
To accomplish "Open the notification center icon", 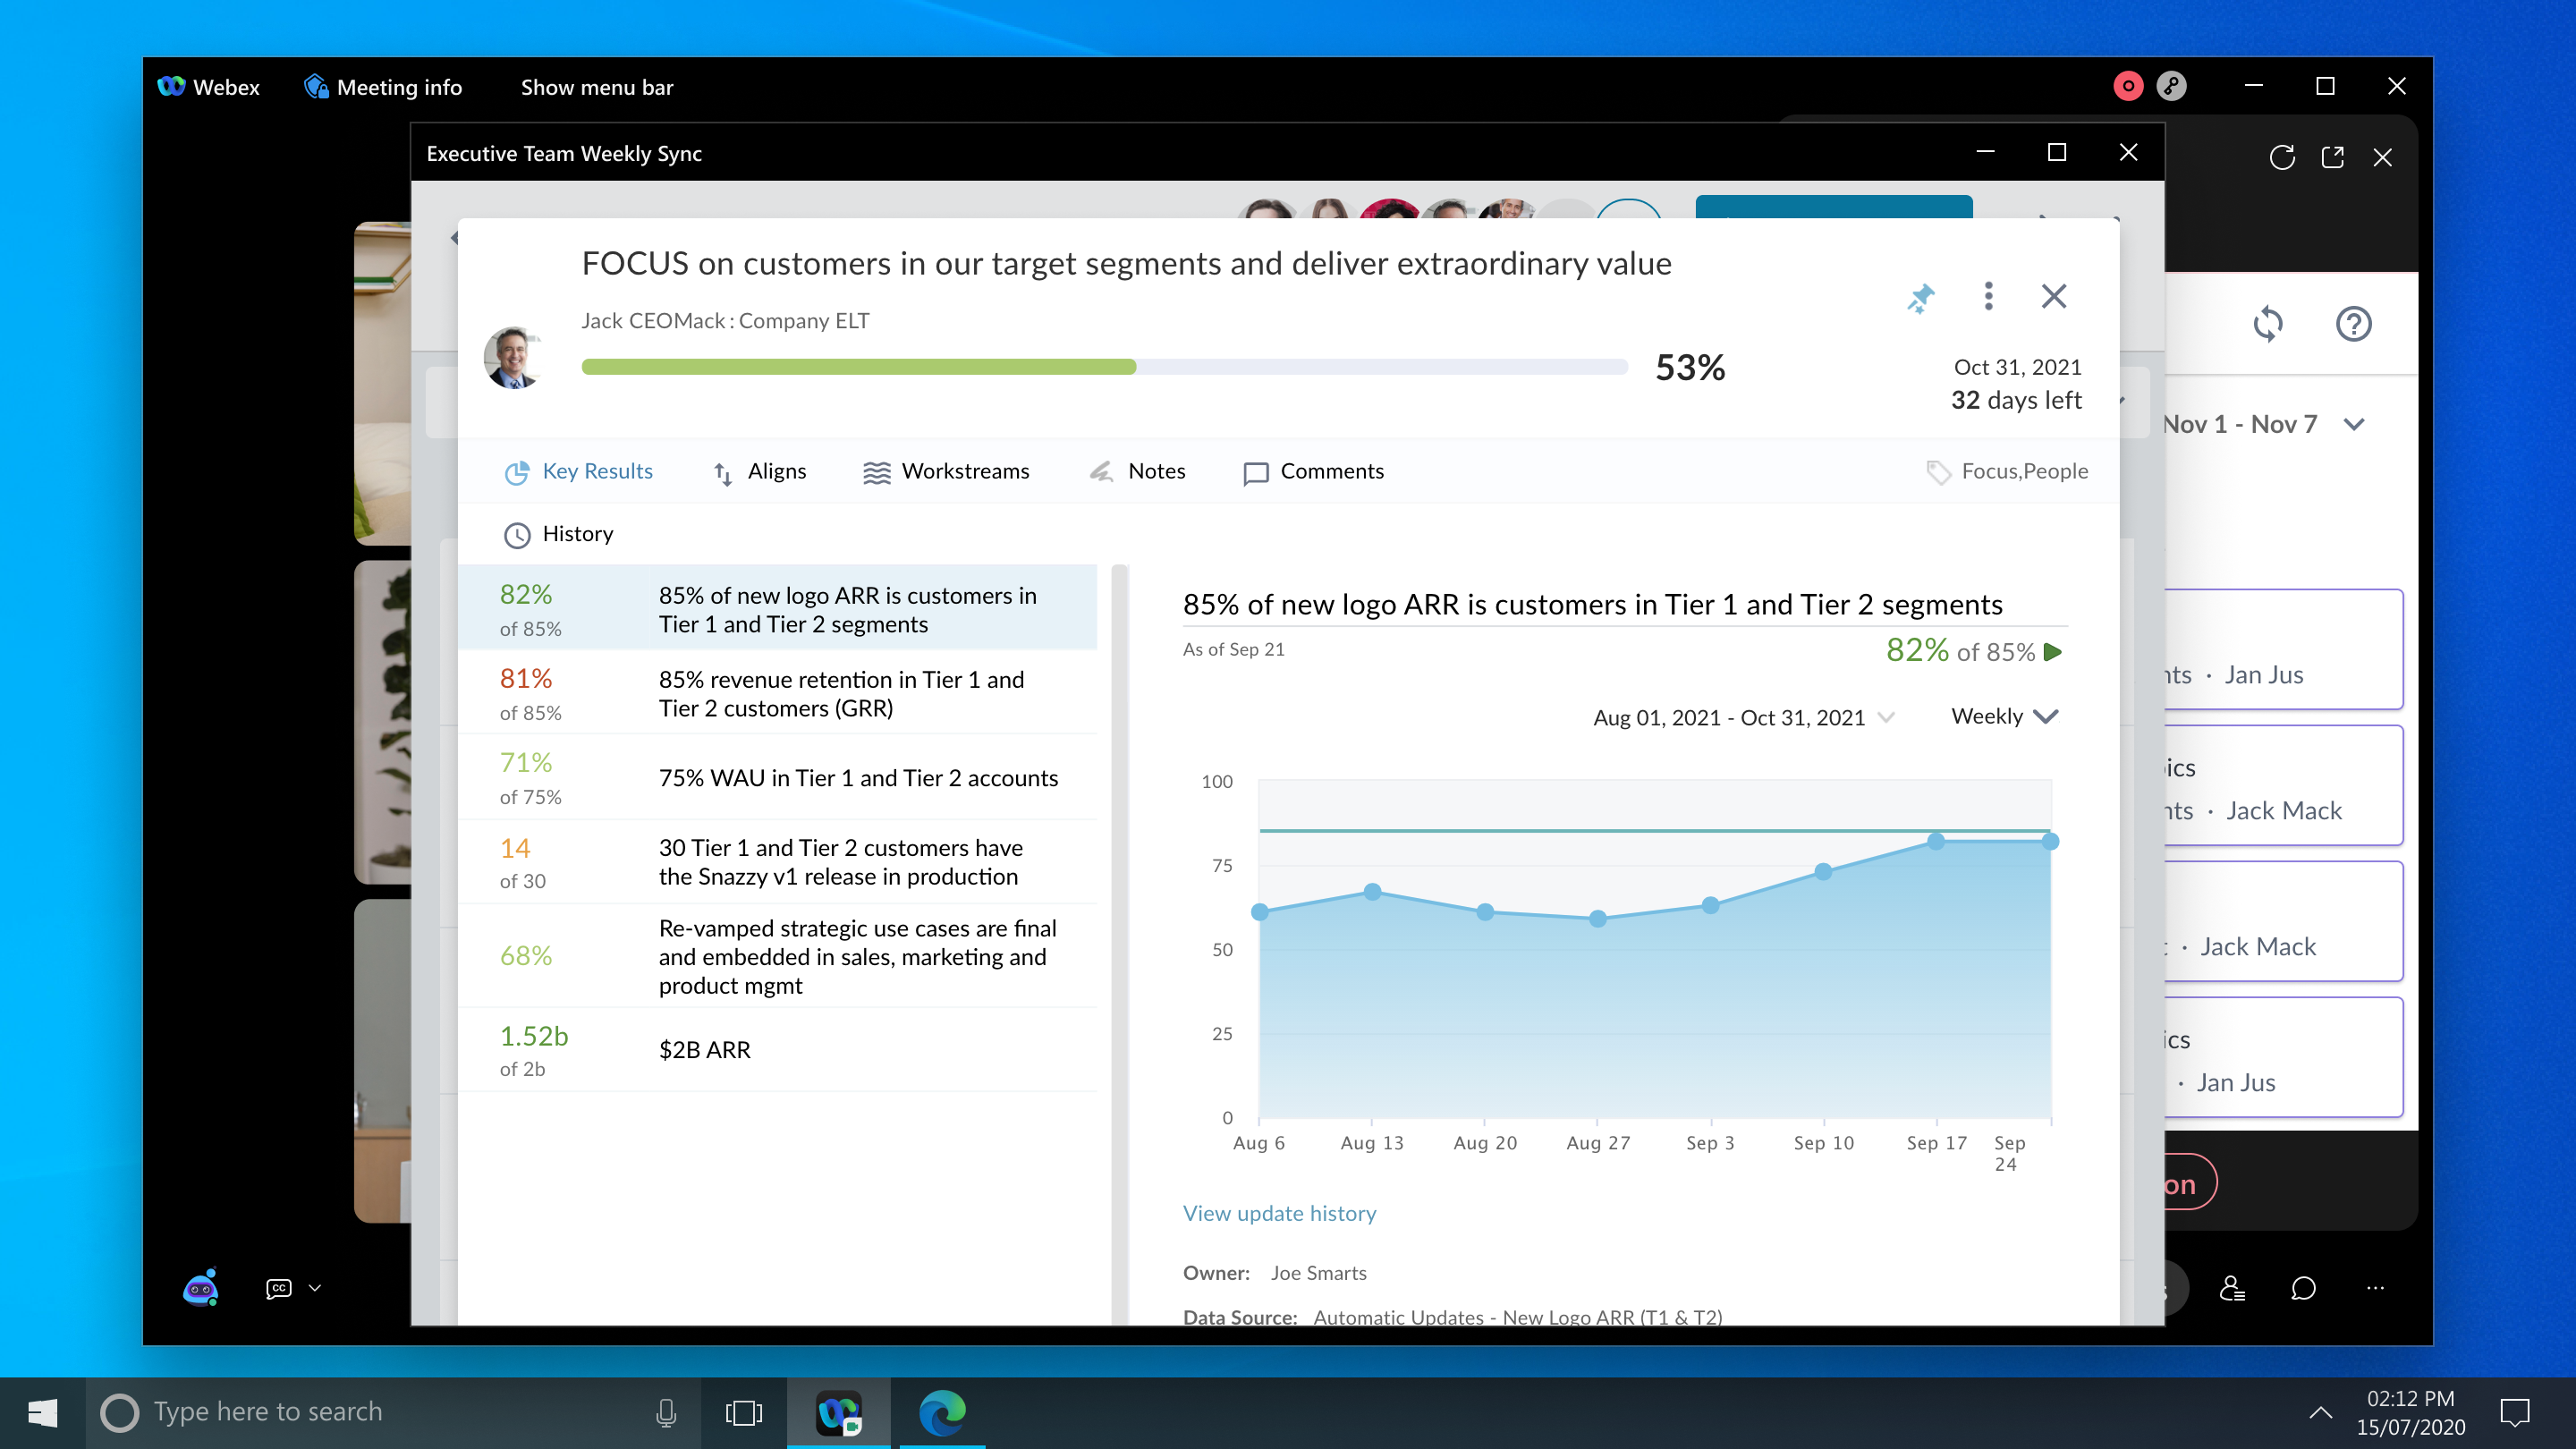I will pos(2515,1412).
